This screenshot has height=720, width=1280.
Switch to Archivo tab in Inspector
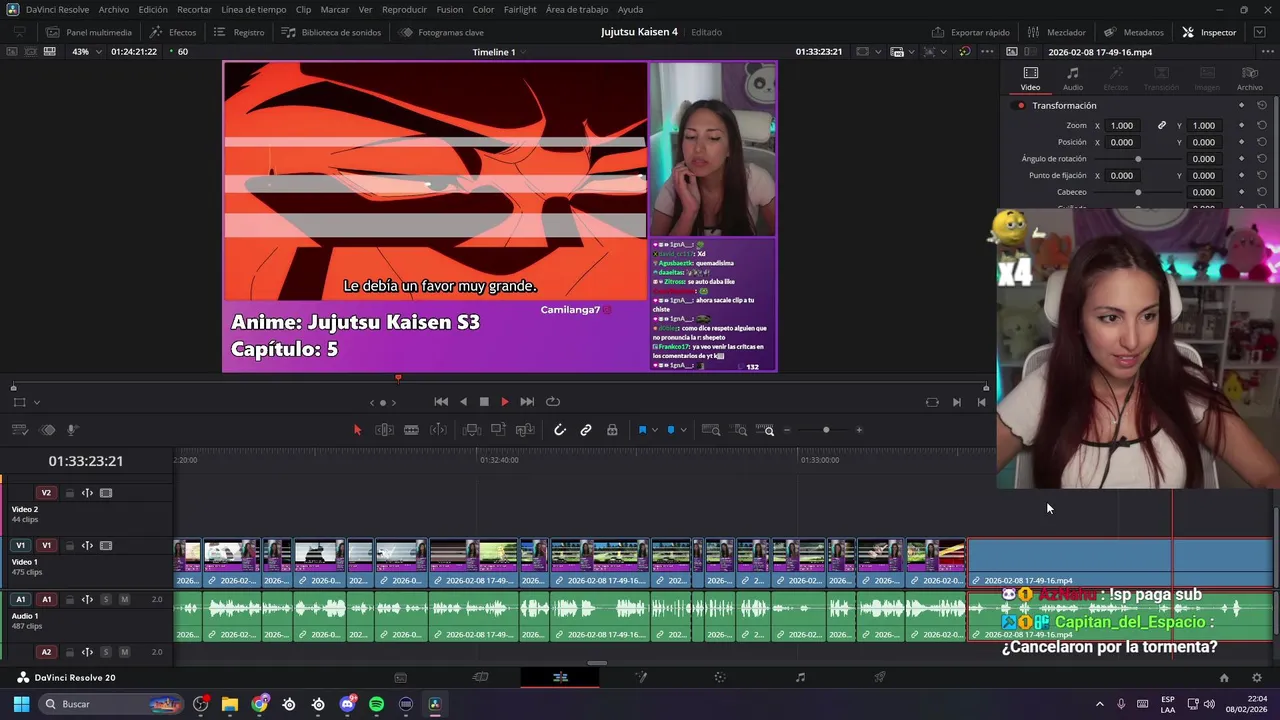pyautogui.click(x=1249, y=79)
